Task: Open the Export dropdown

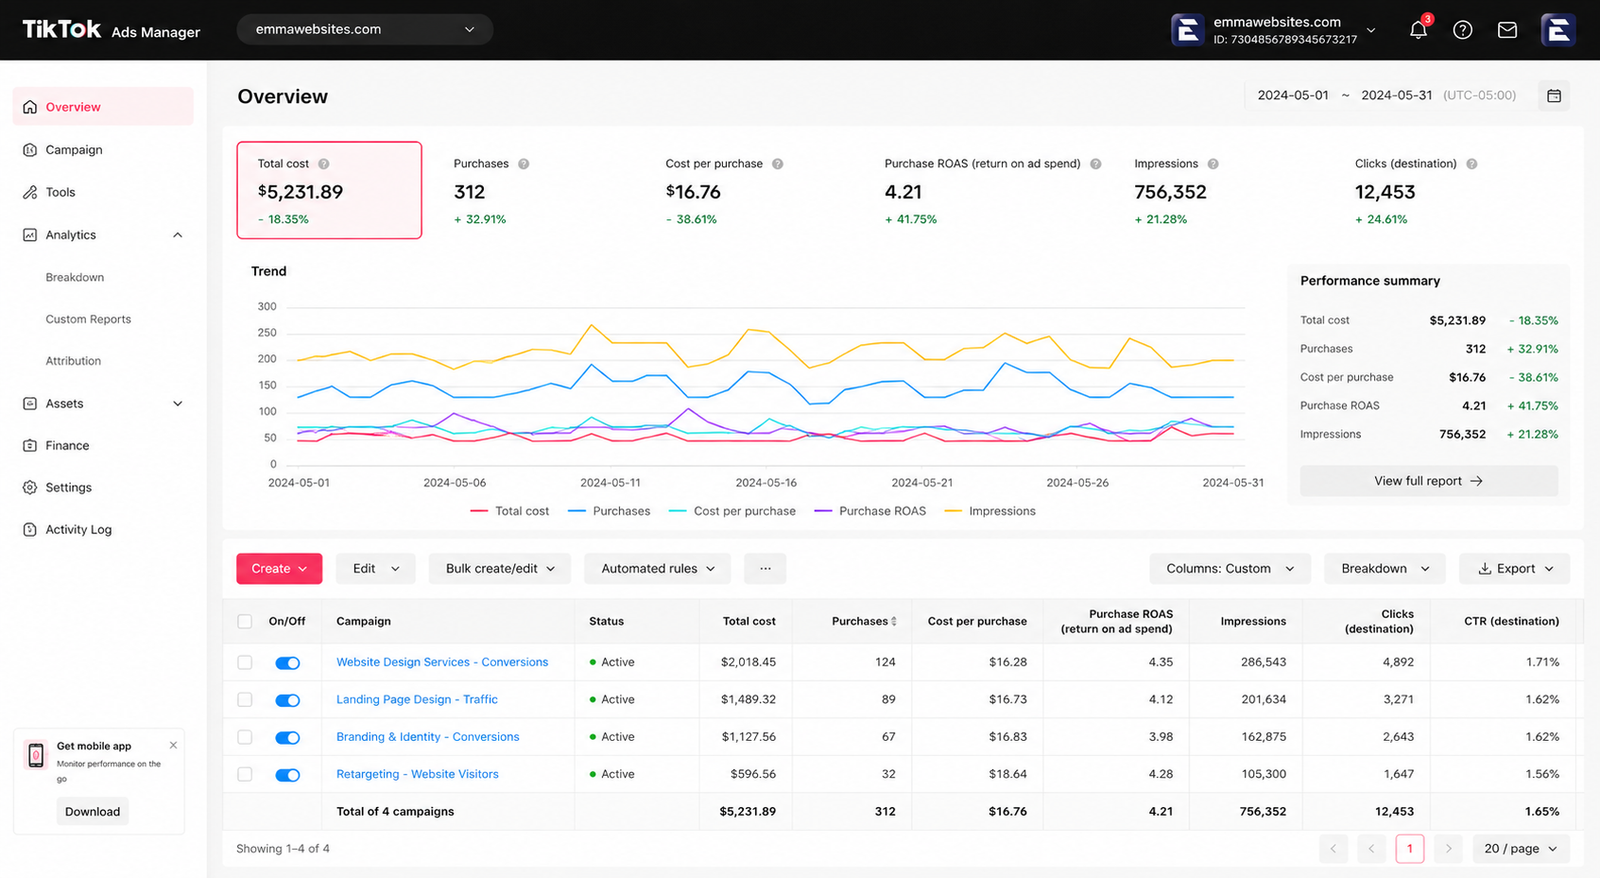Action: point(1515,569)
